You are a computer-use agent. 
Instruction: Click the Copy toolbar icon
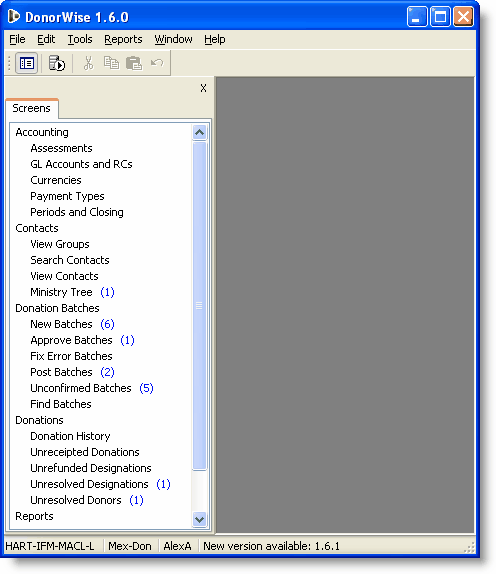111,63
